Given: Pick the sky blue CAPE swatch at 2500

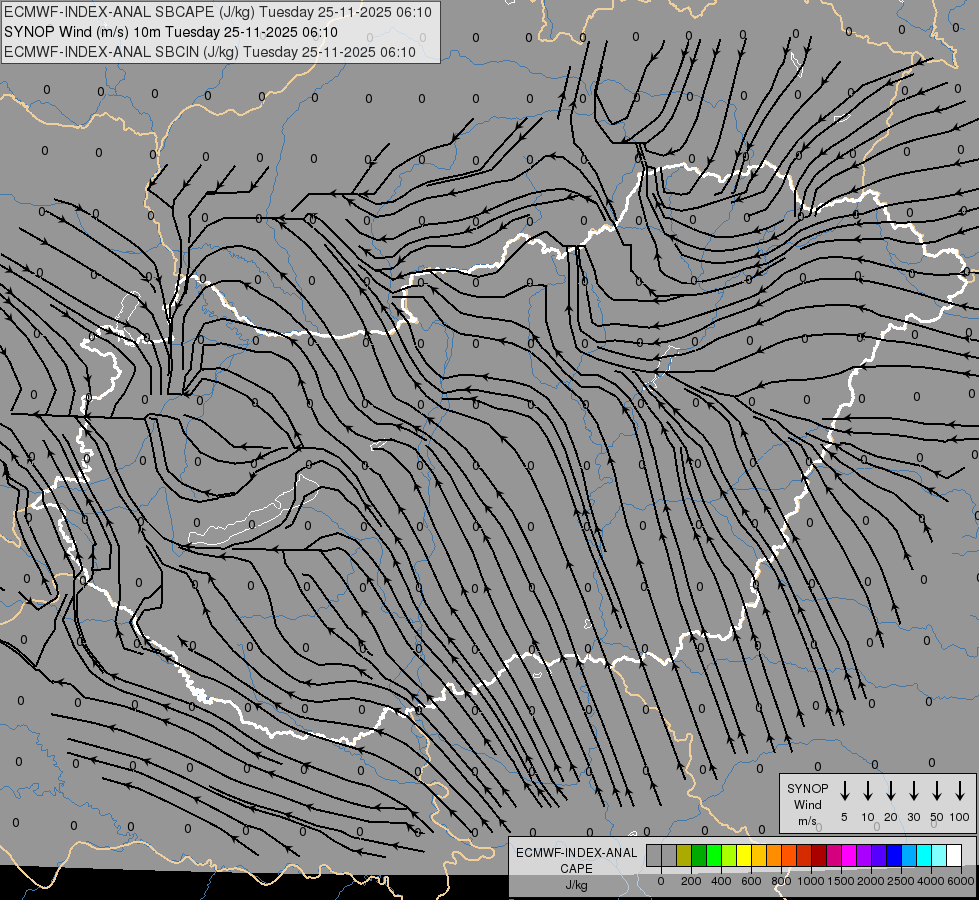Looking at the screenshot, I should tap(908, 855).
